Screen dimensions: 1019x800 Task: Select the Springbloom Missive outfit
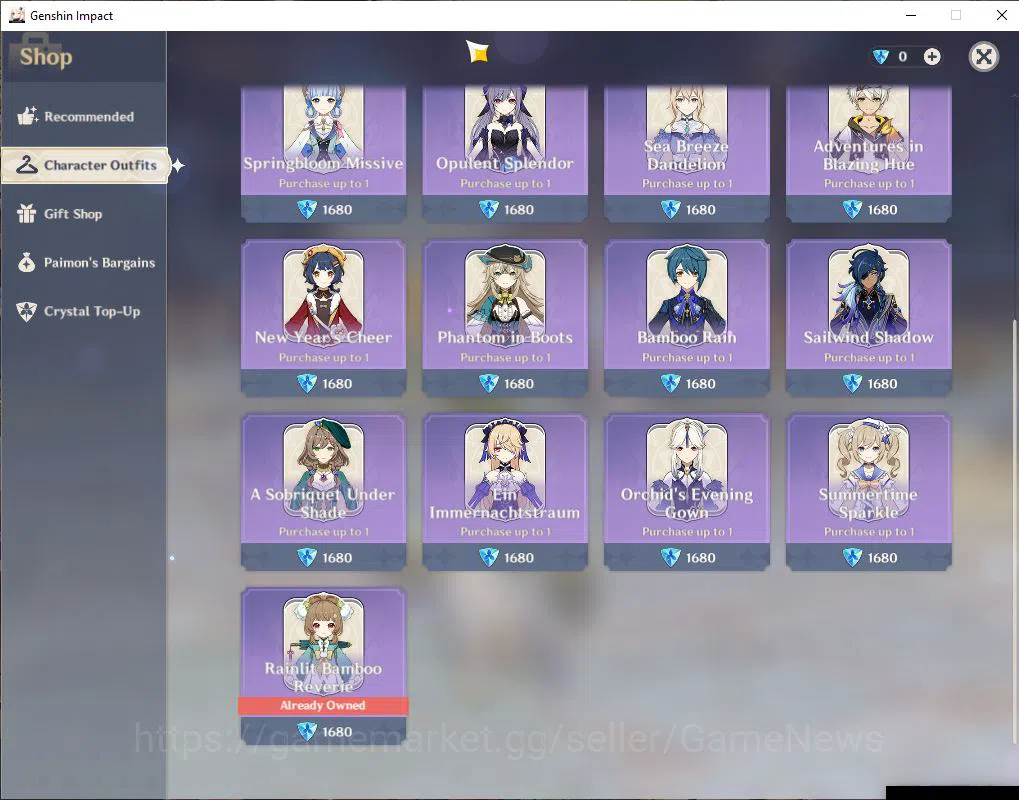click(x=324, y=153)
